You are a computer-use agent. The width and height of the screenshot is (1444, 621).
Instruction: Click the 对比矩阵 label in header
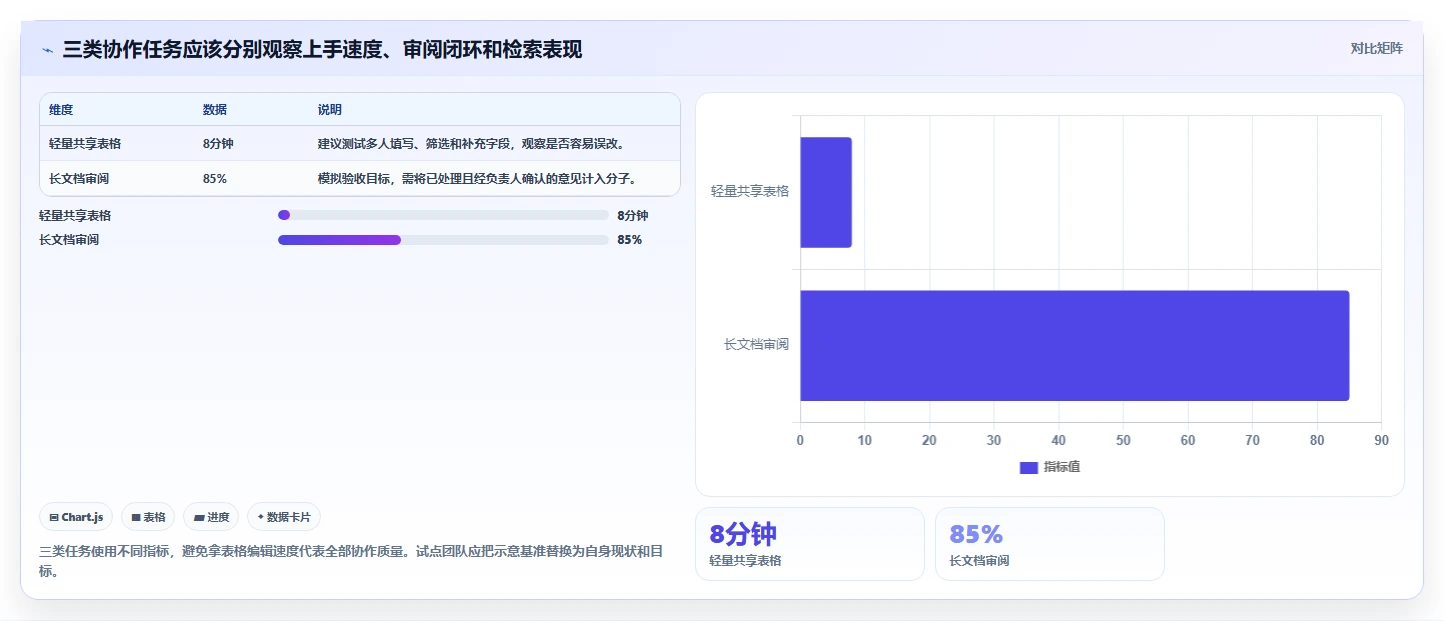pyautogui.click(x=1376, y=49)
